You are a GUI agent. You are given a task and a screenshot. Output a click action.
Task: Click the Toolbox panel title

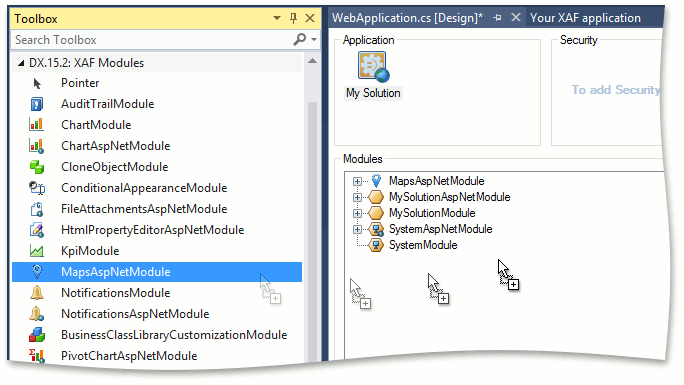[36, 19]
